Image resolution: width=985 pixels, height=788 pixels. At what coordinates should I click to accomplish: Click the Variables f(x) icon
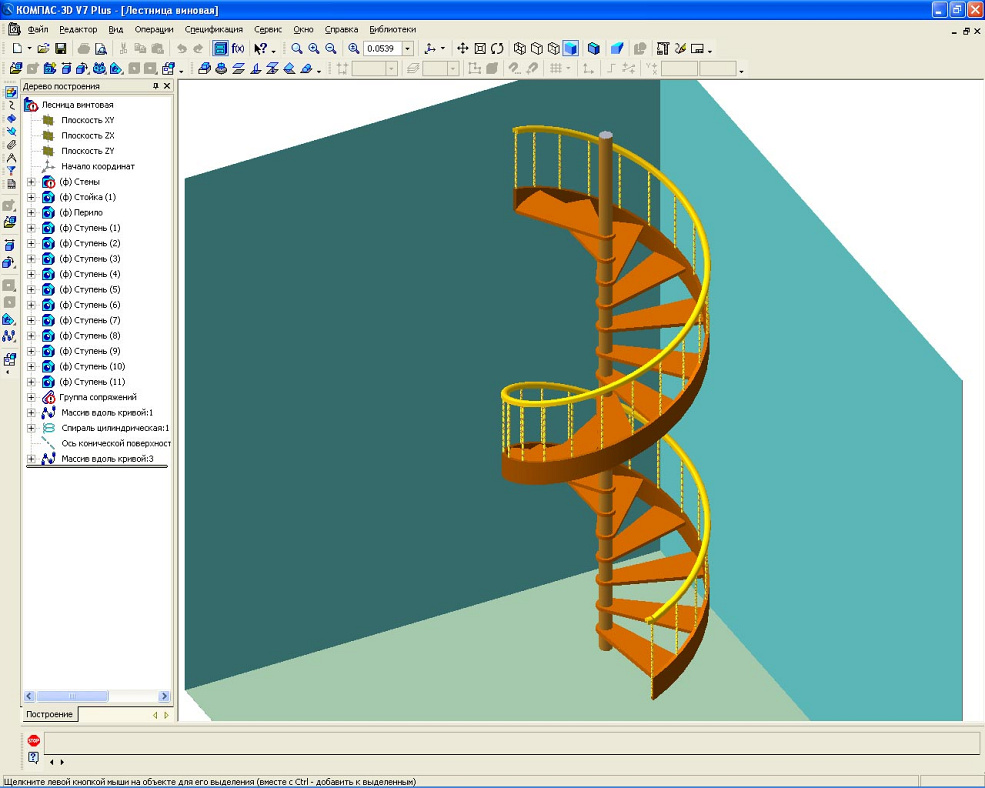tap(238, 48)
